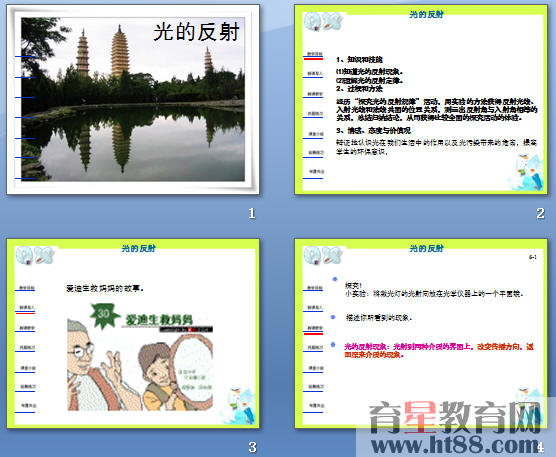The height and width of the screenshot is (457, 556).
Task: Click the corner mascot picture on slide 2
Action: 527,172
